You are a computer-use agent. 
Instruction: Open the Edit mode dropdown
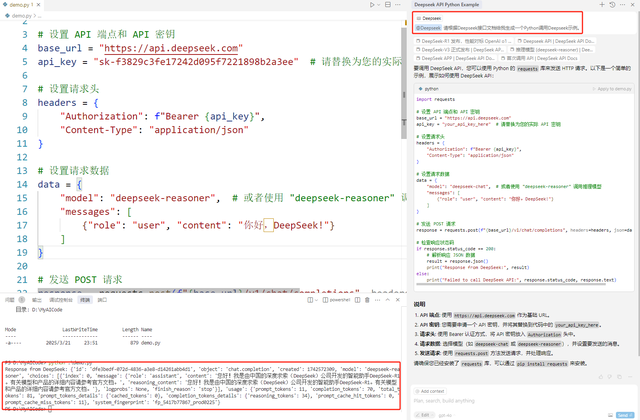tap(424, 415)
